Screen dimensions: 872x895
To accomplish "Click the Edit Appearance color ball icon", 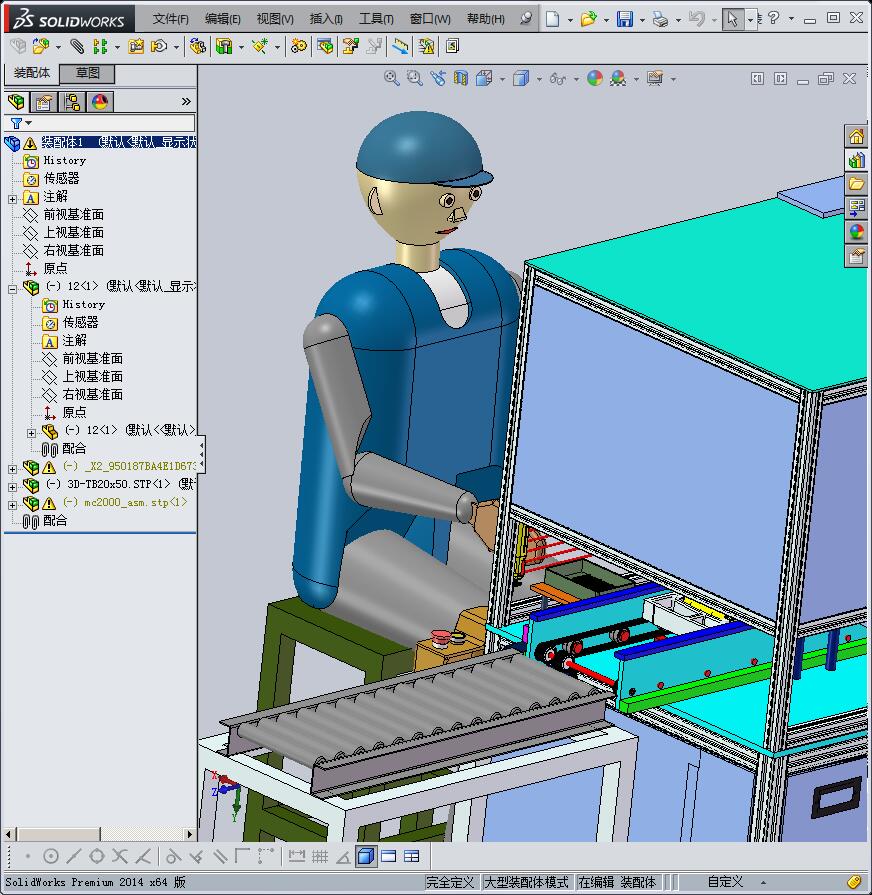I will [595, 78].
